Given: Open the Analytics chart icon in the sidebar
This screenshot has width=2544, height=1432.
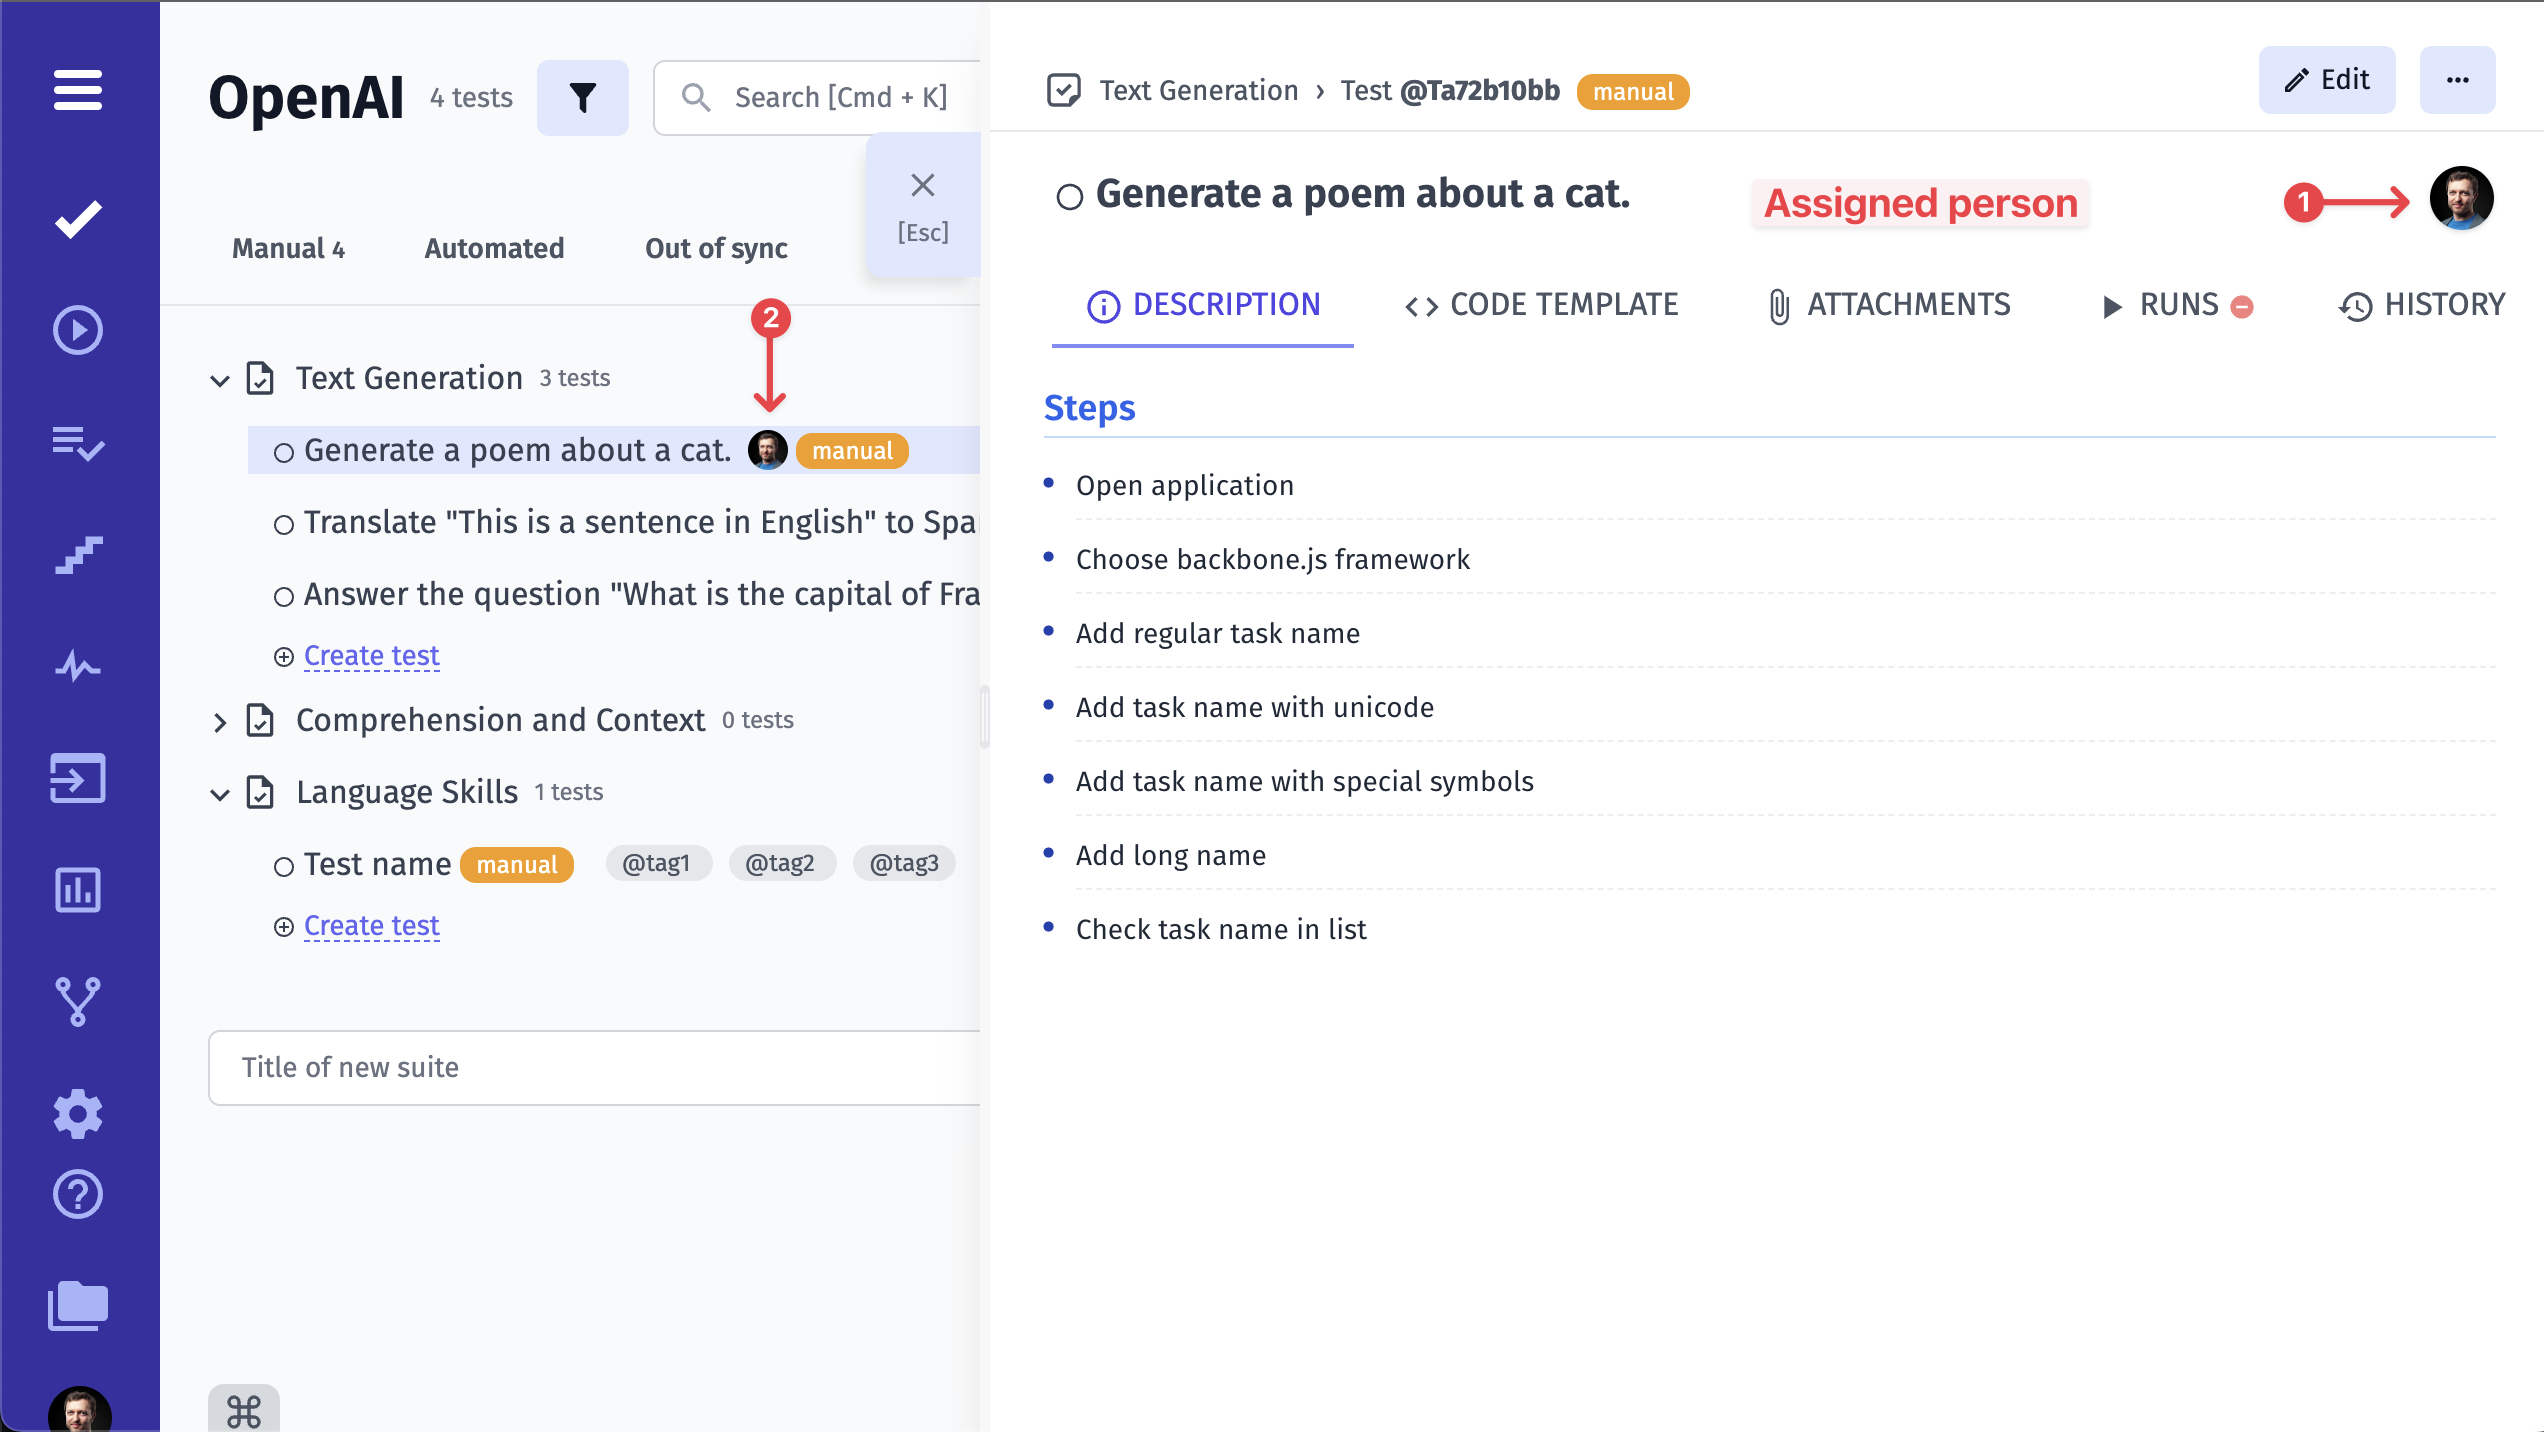Looking at the screenshot, I should (x=78, y=890).
